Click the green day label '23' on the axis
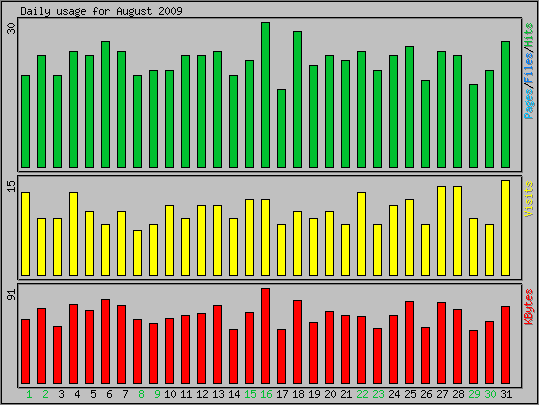539x405 pixels. pos(378,394)
